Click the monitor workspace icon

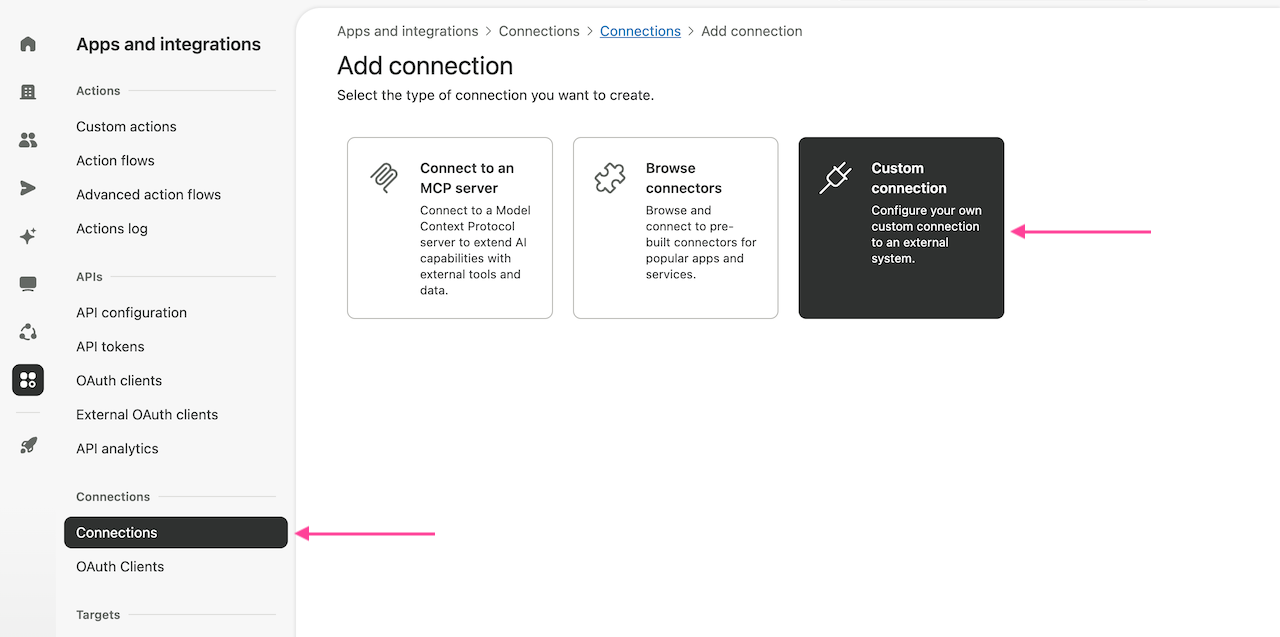(x=28, y=284)
